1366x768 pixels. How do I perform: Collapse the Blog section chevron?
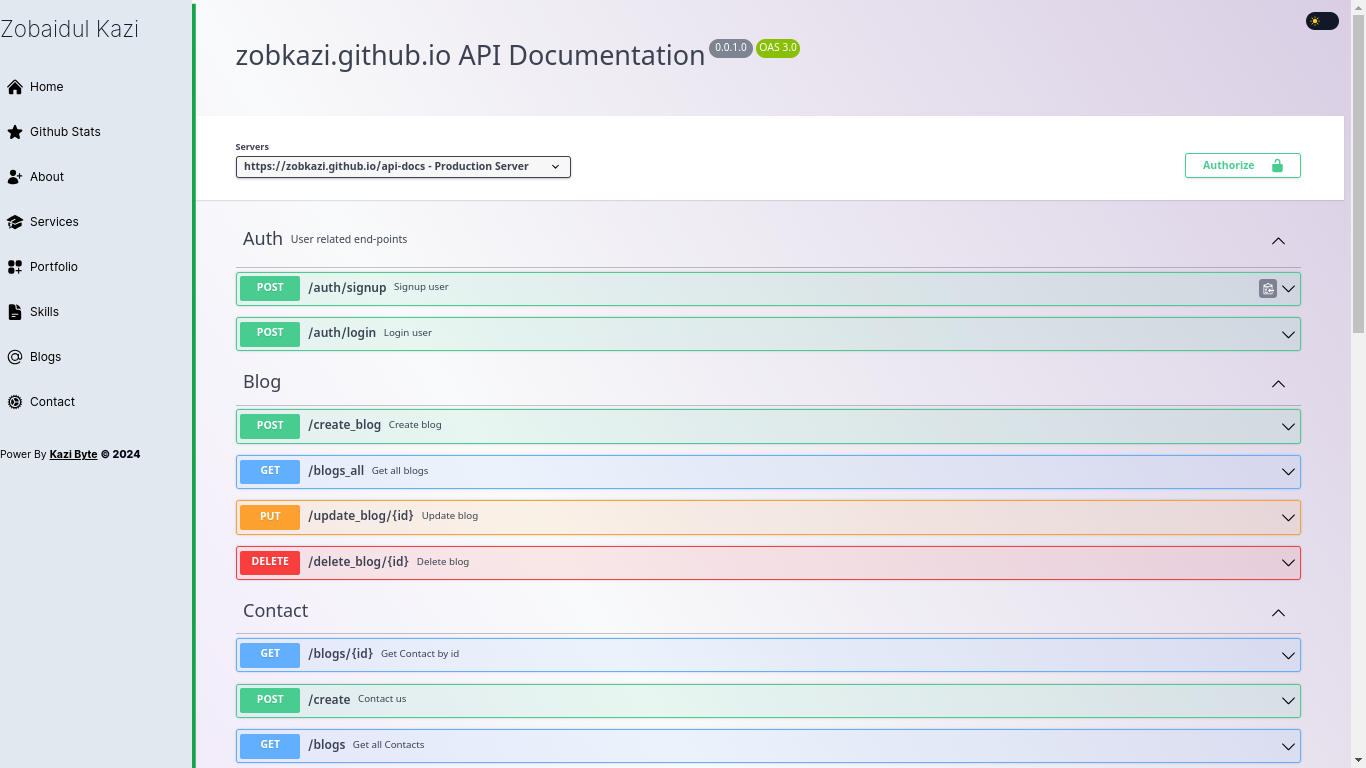(1278, 384)
